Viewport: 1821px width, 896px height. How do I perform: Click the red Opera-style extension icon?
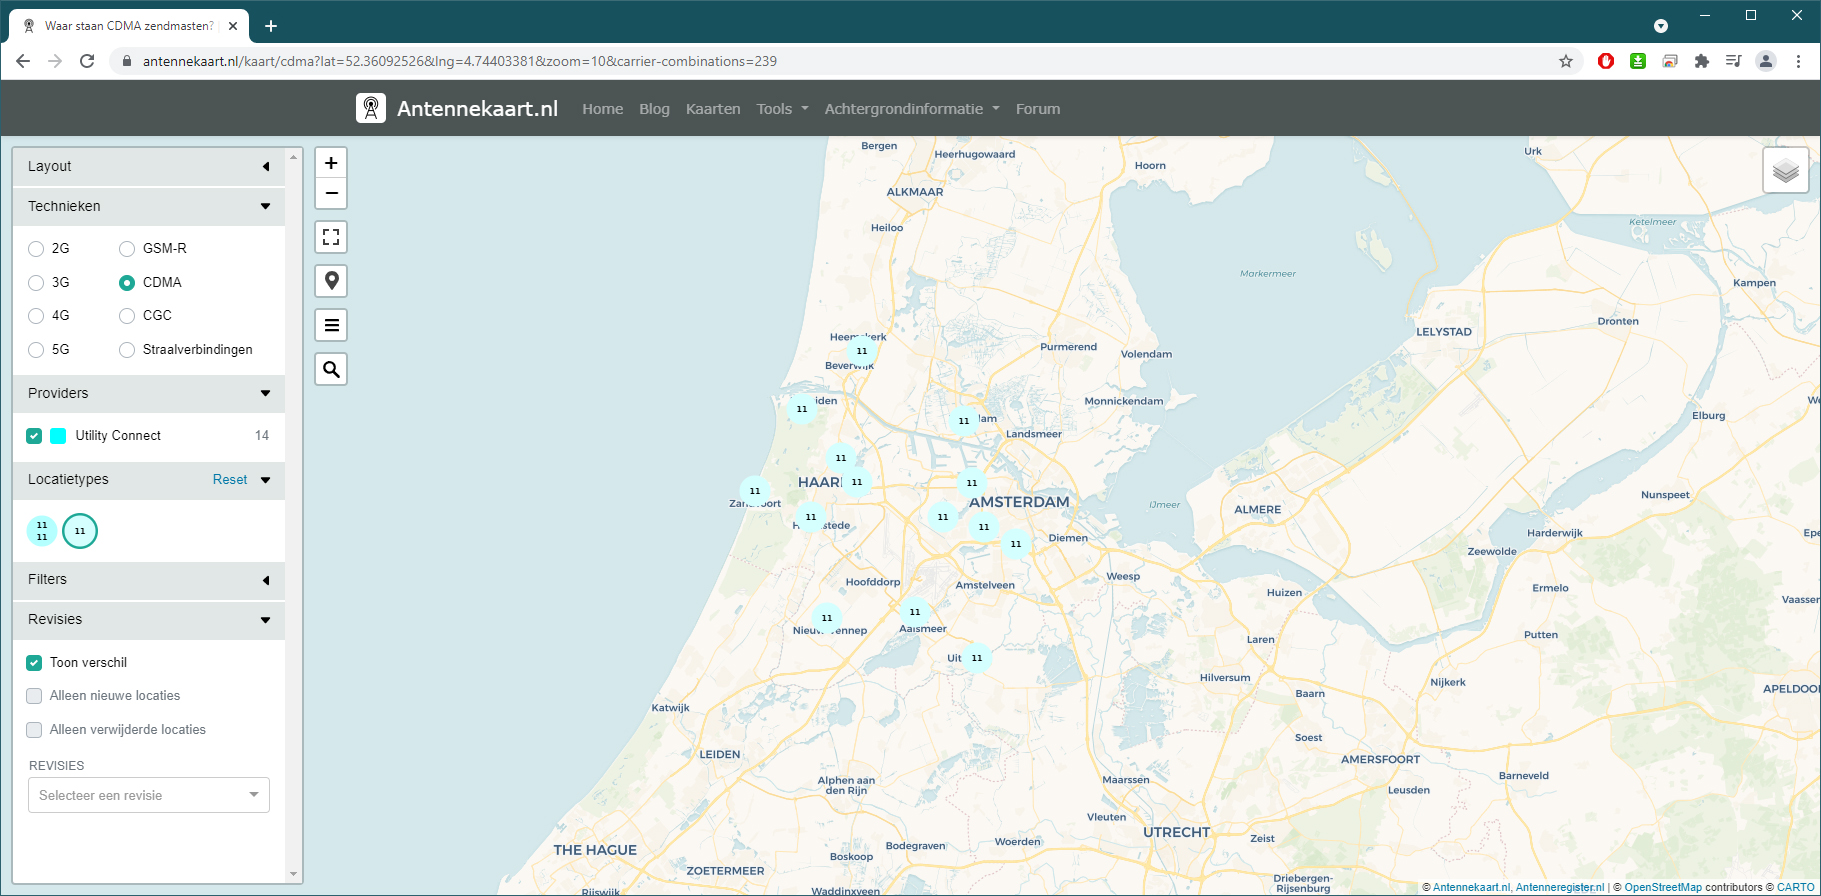[x=1606, y=61]
